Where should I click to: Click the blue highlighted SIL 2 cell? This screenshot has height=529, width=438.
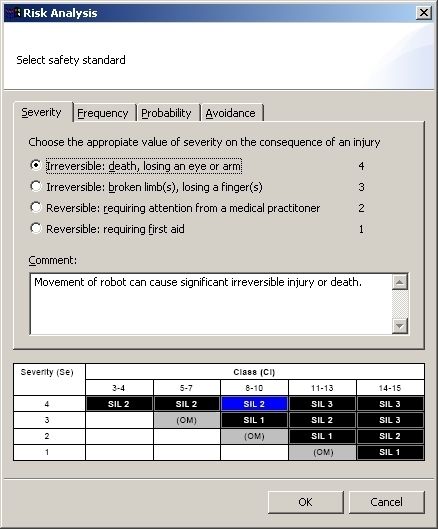[x=254, y=404]
